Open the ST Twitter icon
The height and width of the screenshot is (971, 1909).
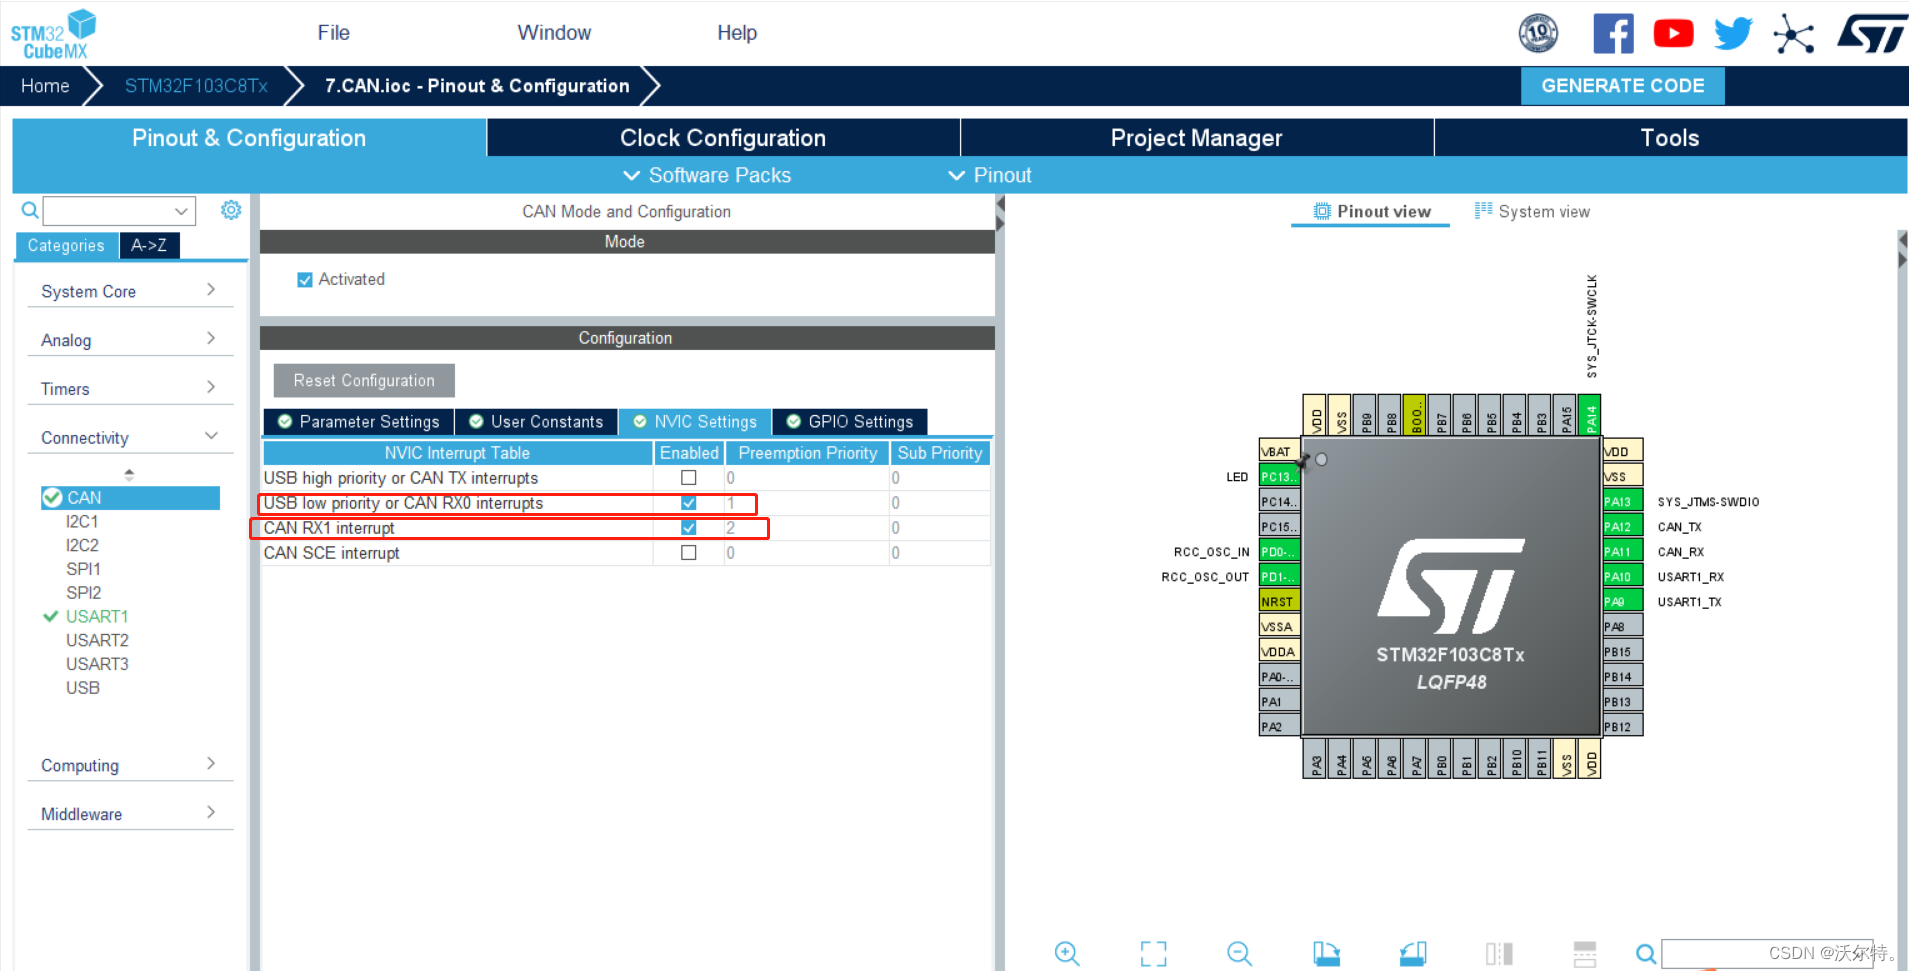pos(1733,33)
